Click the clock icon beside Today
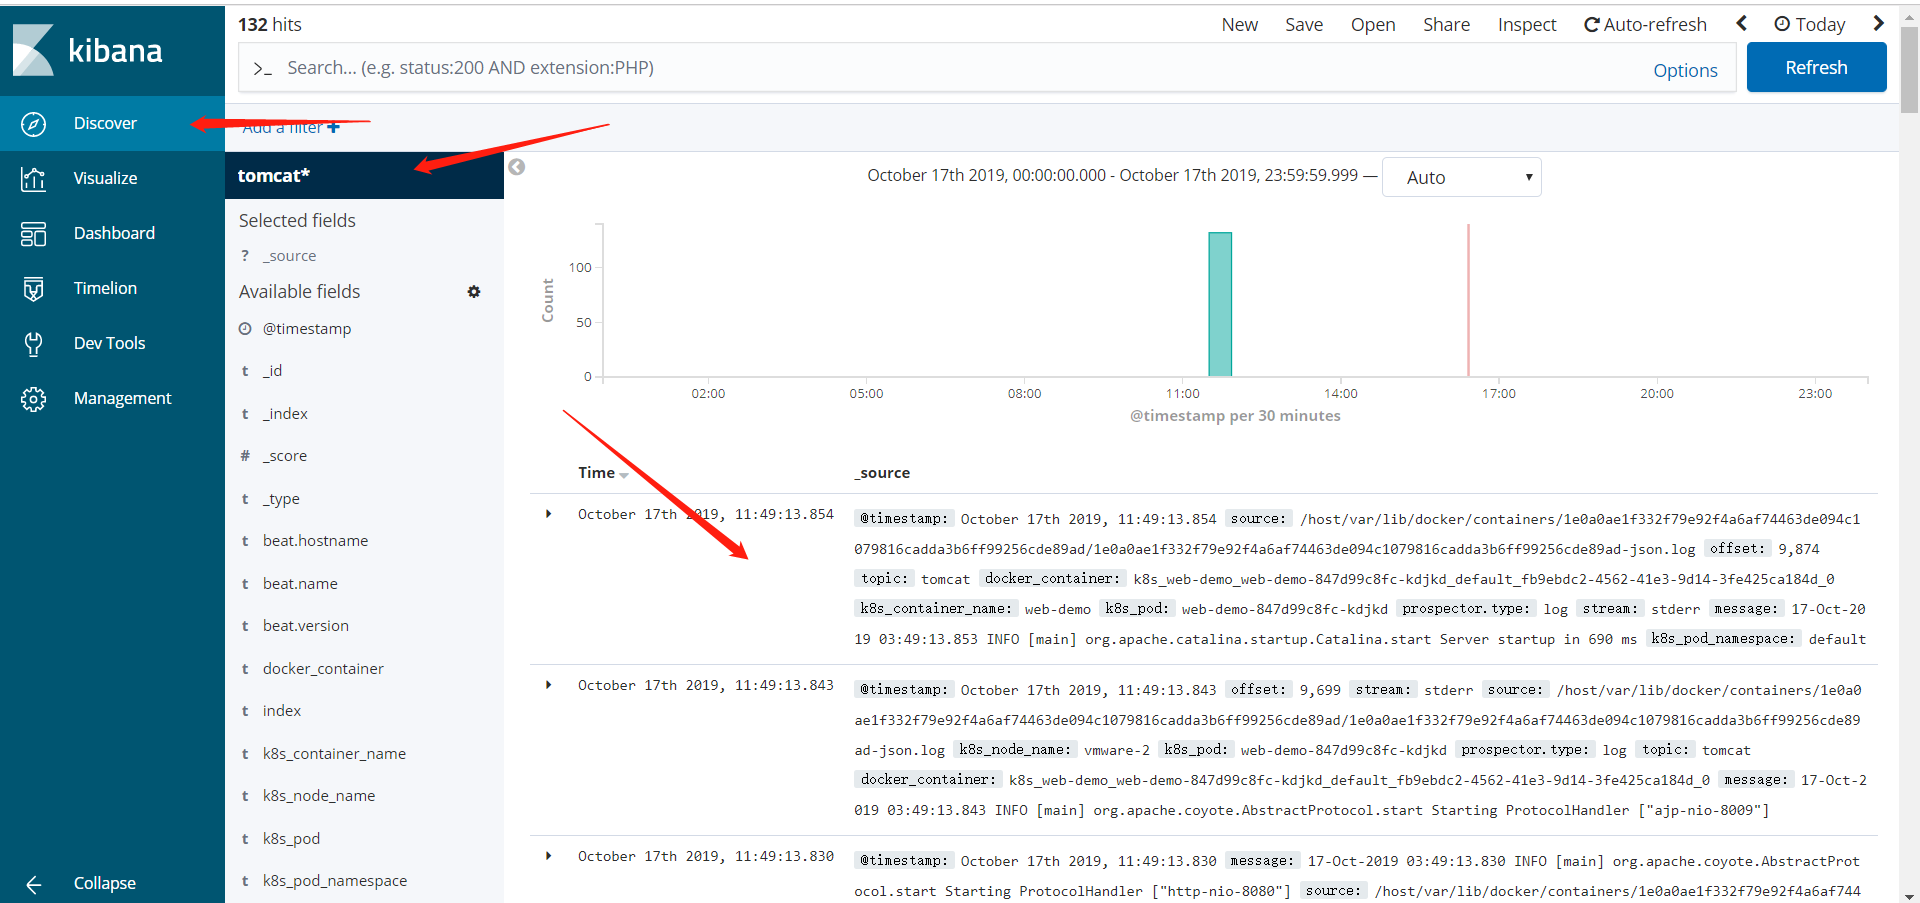1920x903 pixels. click(x=1782, y=24)
